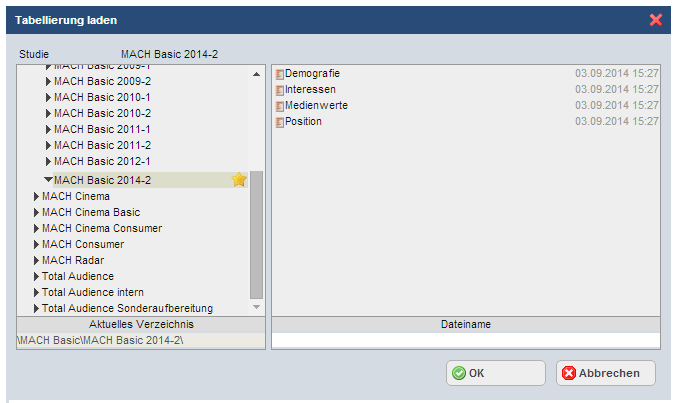The width and height of the screenshot is (676, 403).
Task: Select MACH Basic 2009-2 tree item
Action: click(102, 81)
